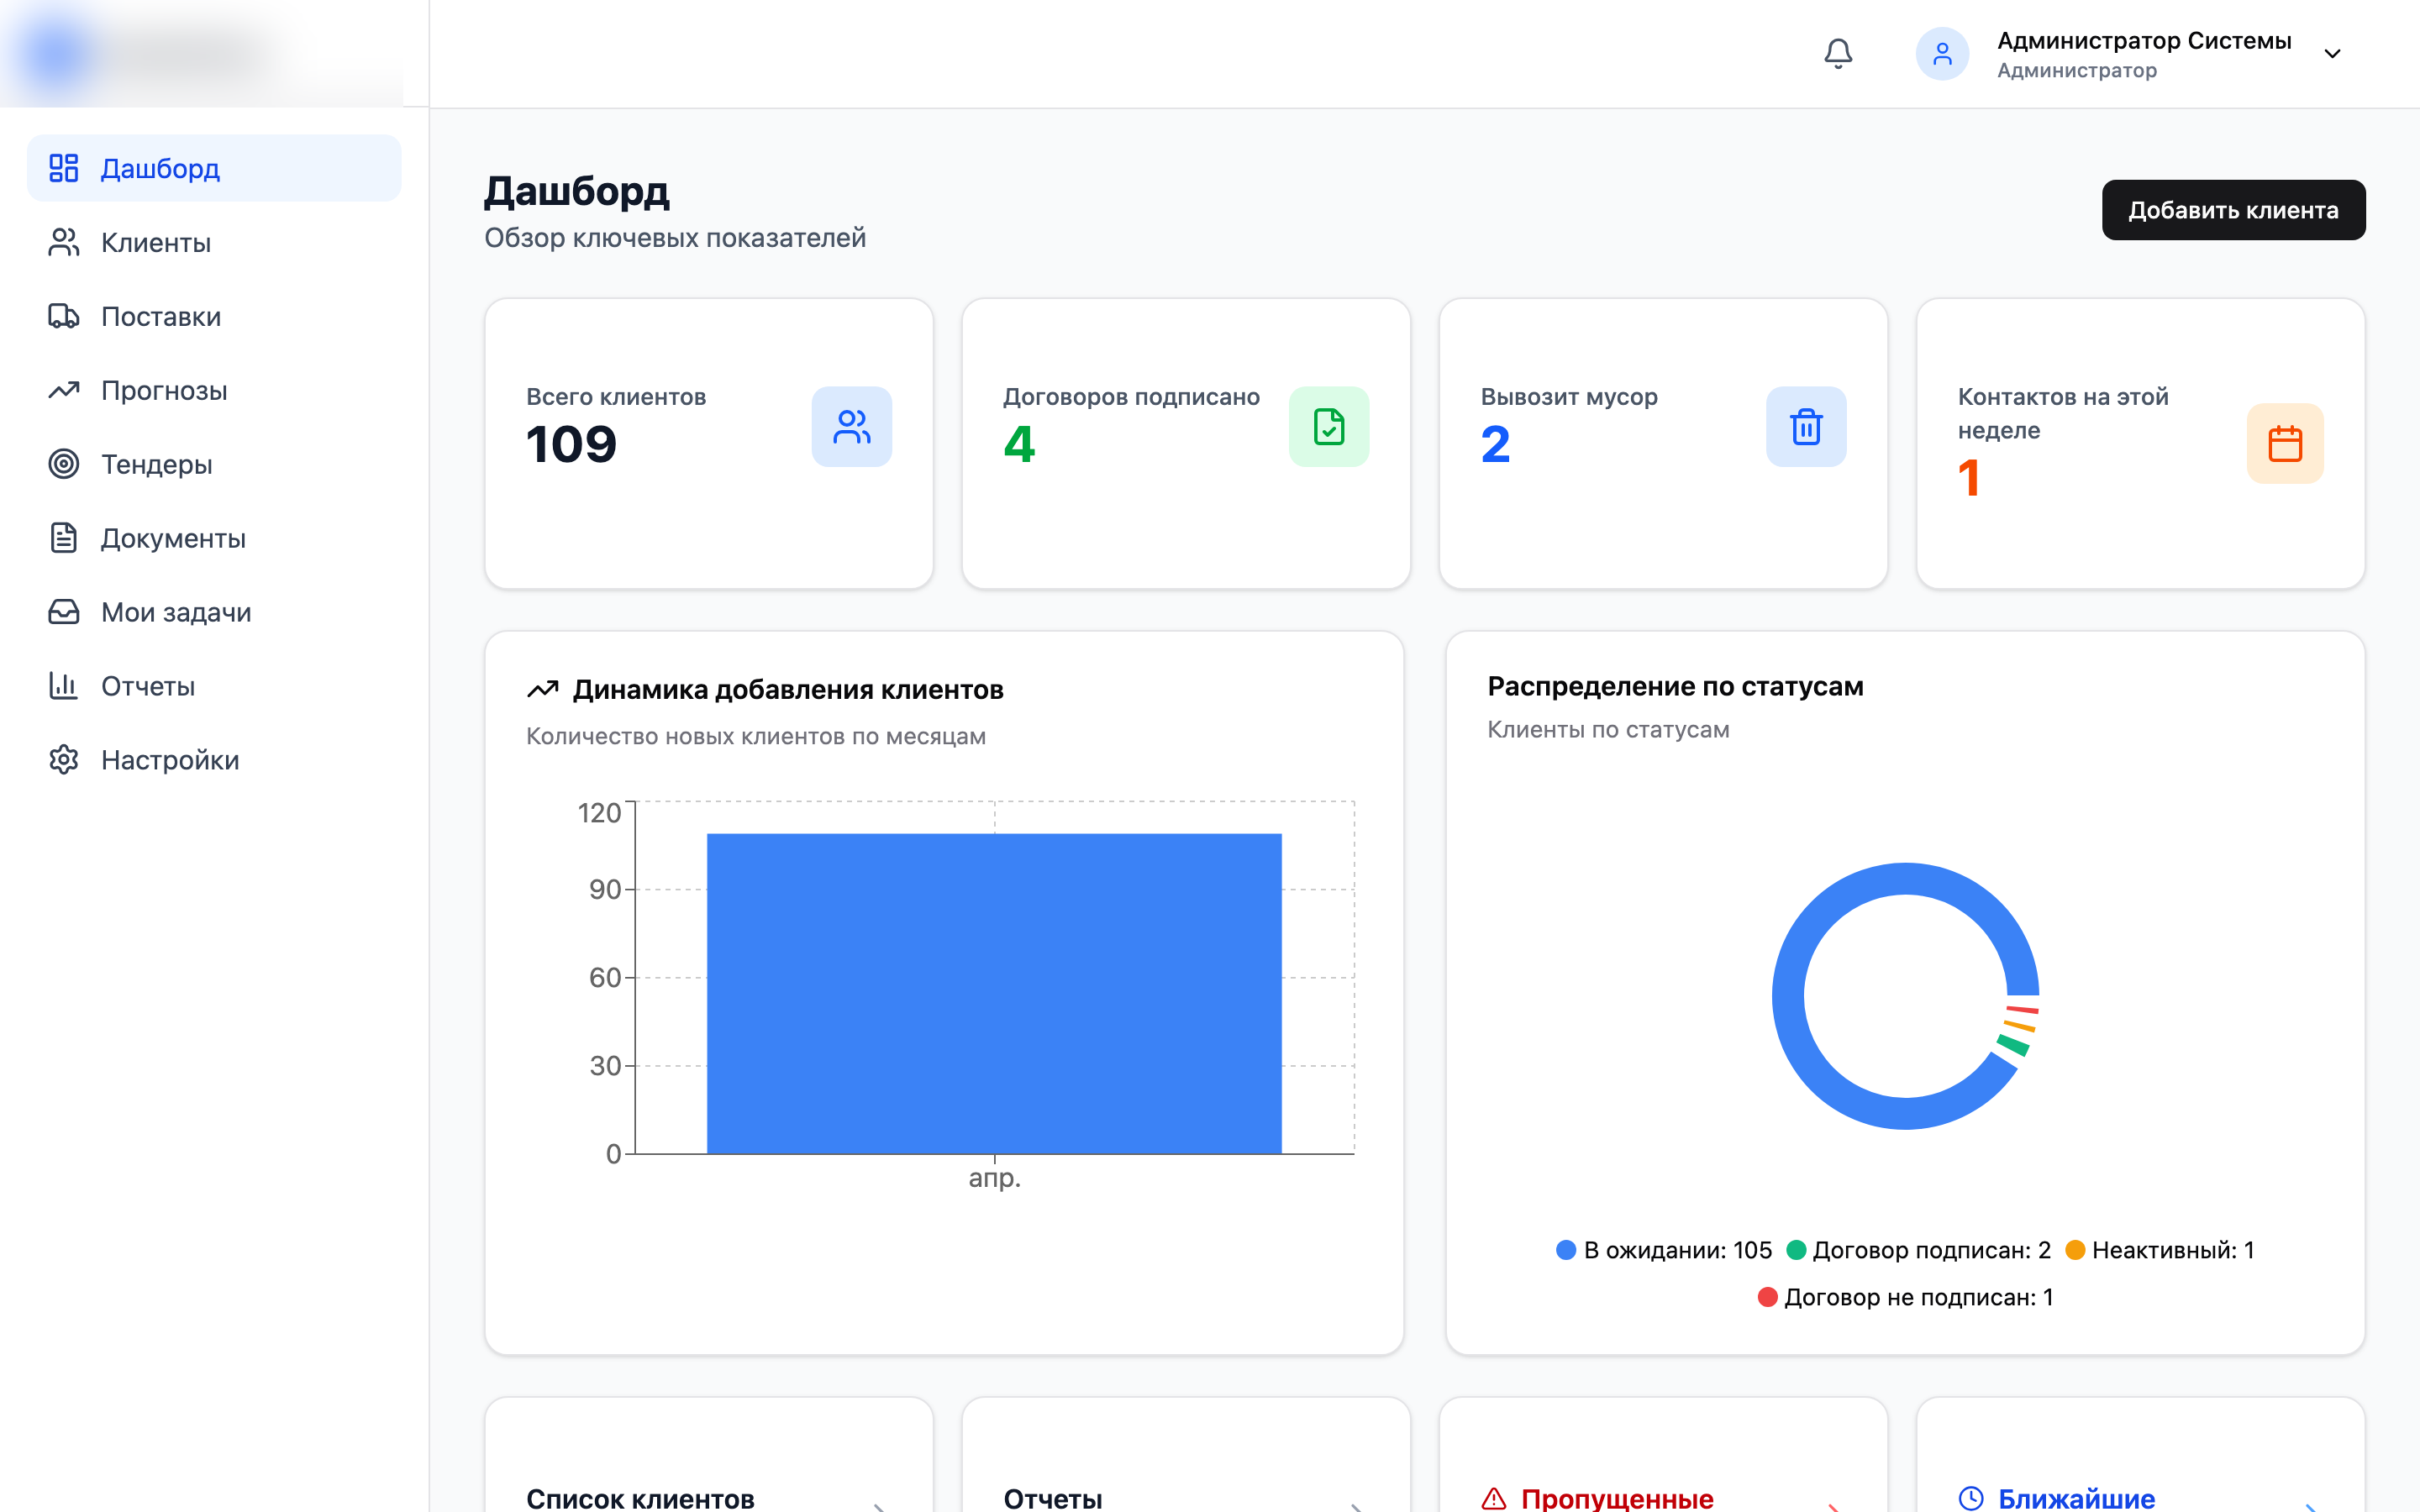Click the red Договор не подписан legend dot

click(x=1768, y=1297)
